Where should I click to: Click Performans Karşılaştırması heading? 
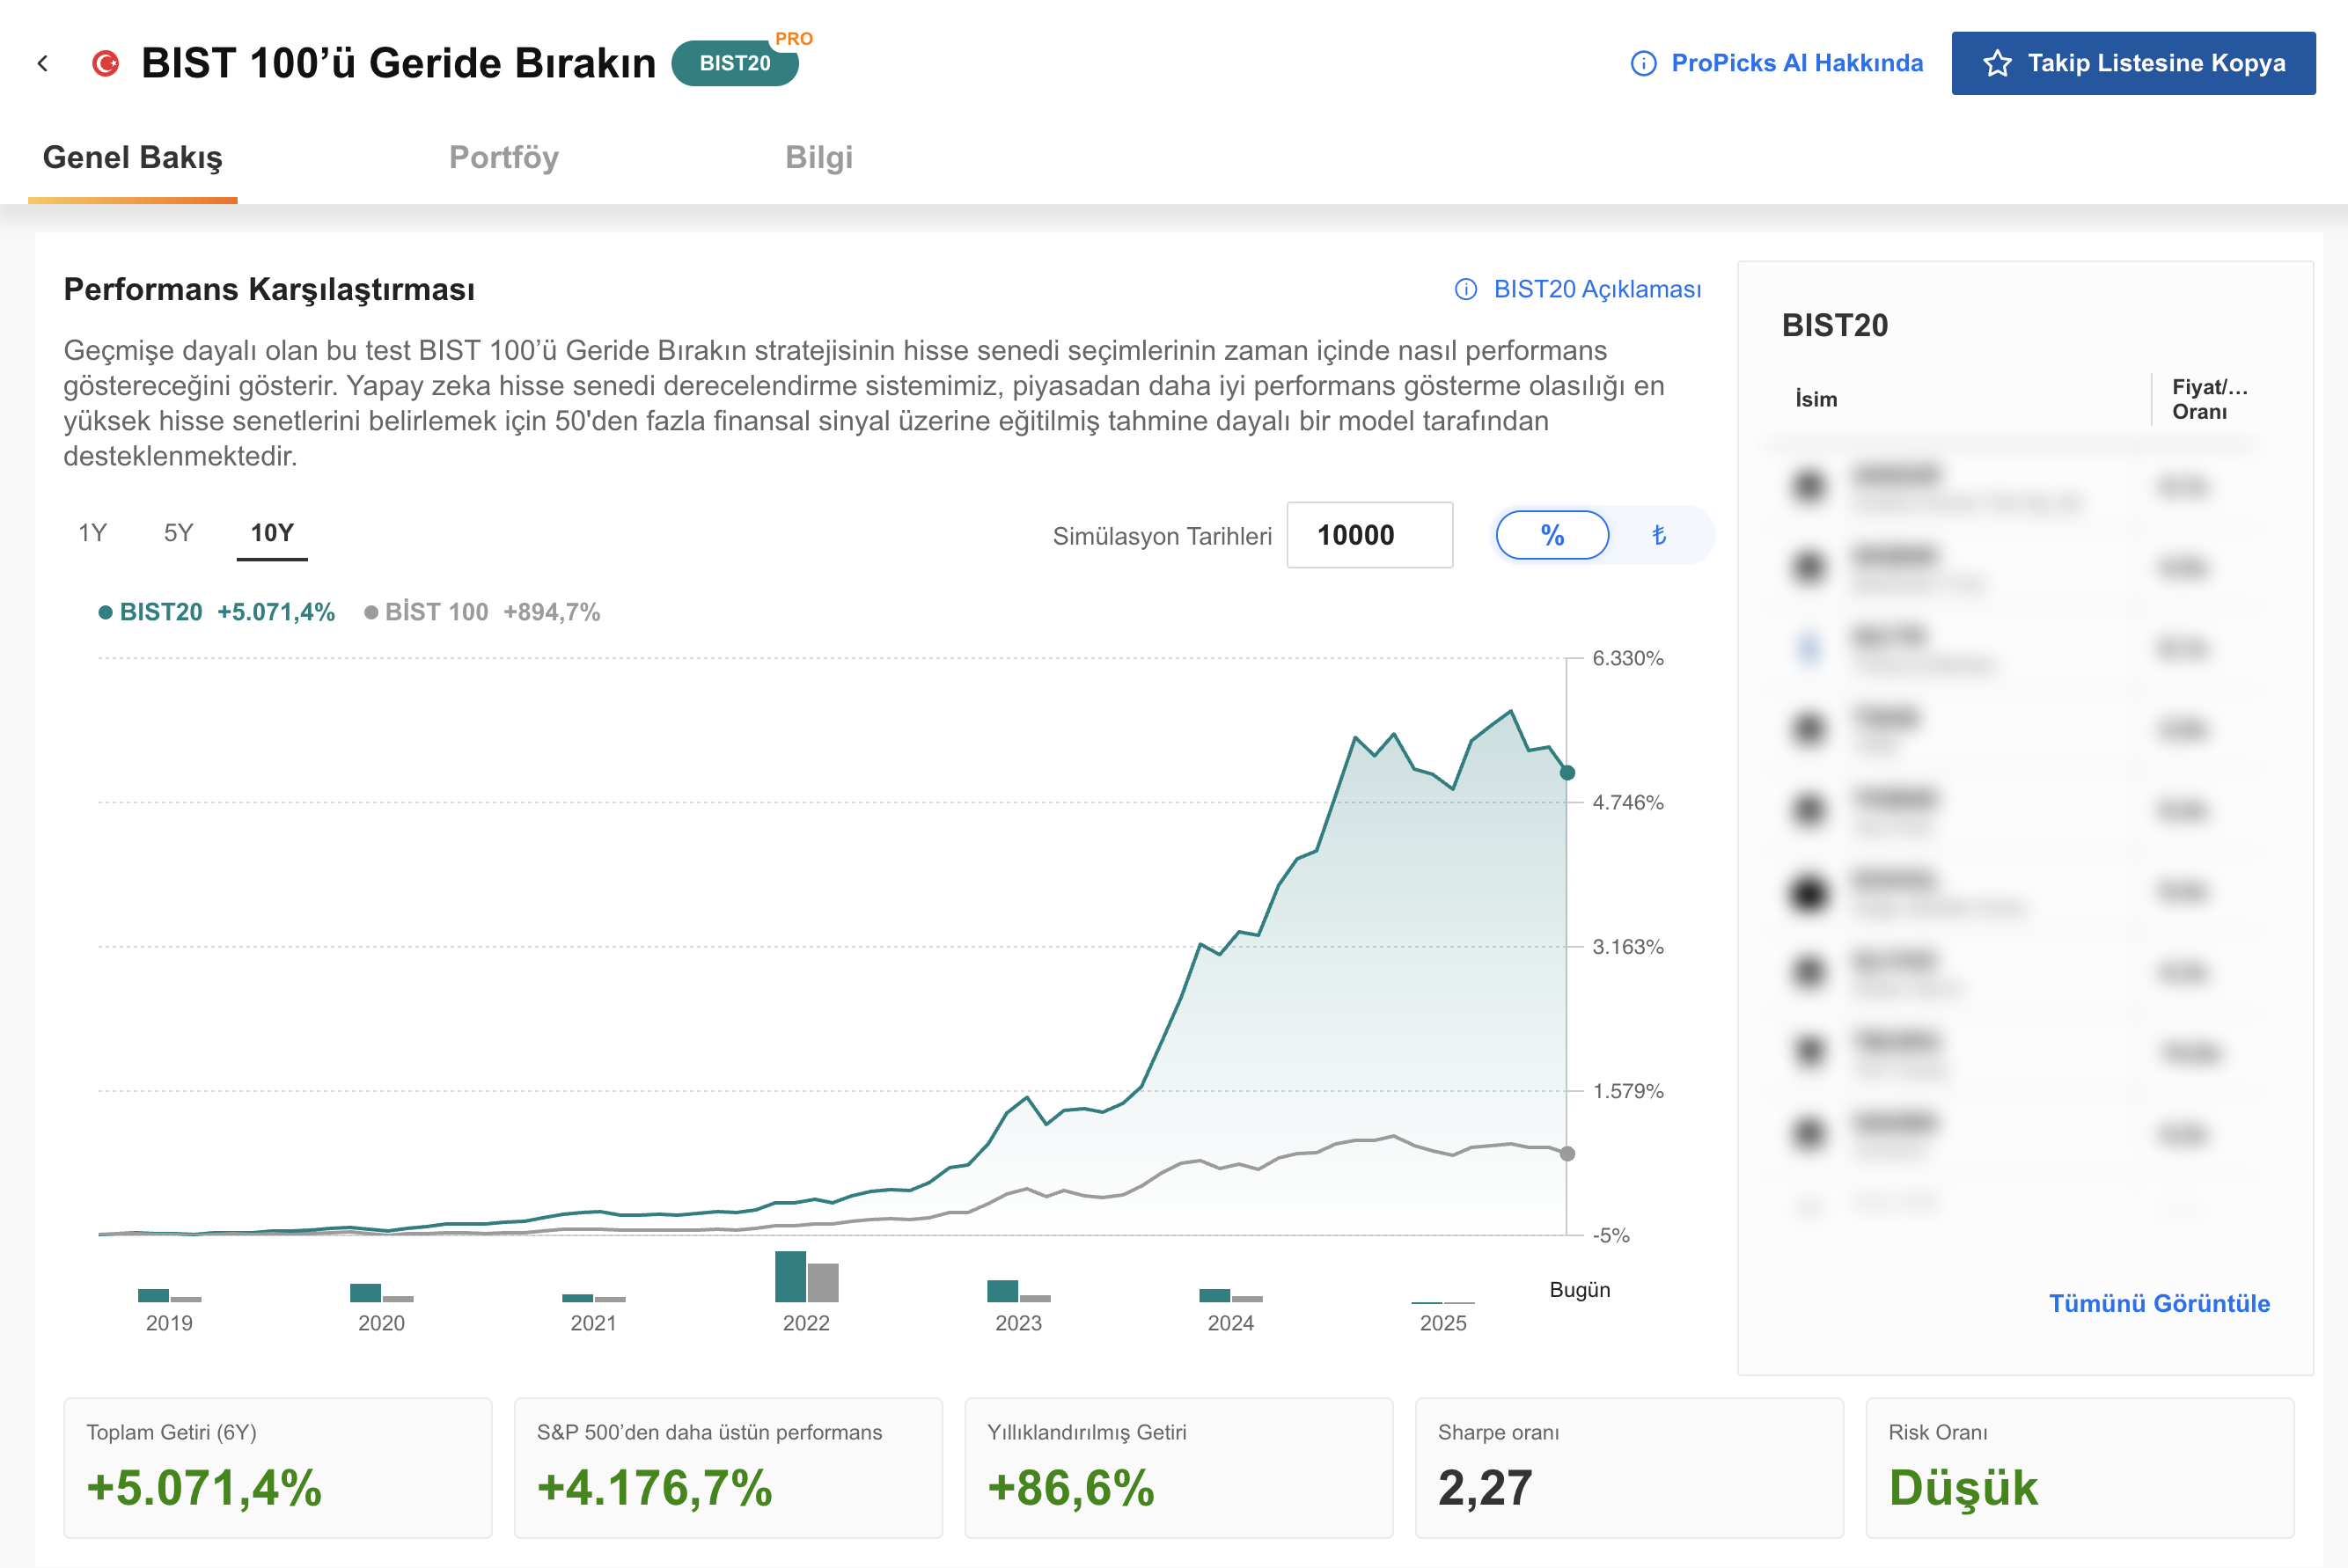coord(269,289)
